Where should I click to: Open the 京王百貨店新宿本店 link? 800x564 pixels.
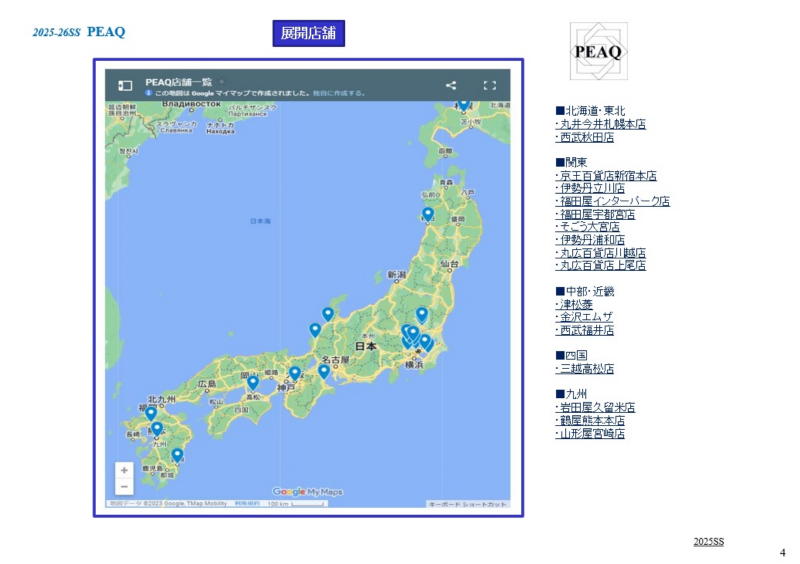pyautogui.click(x=605, y=175)
